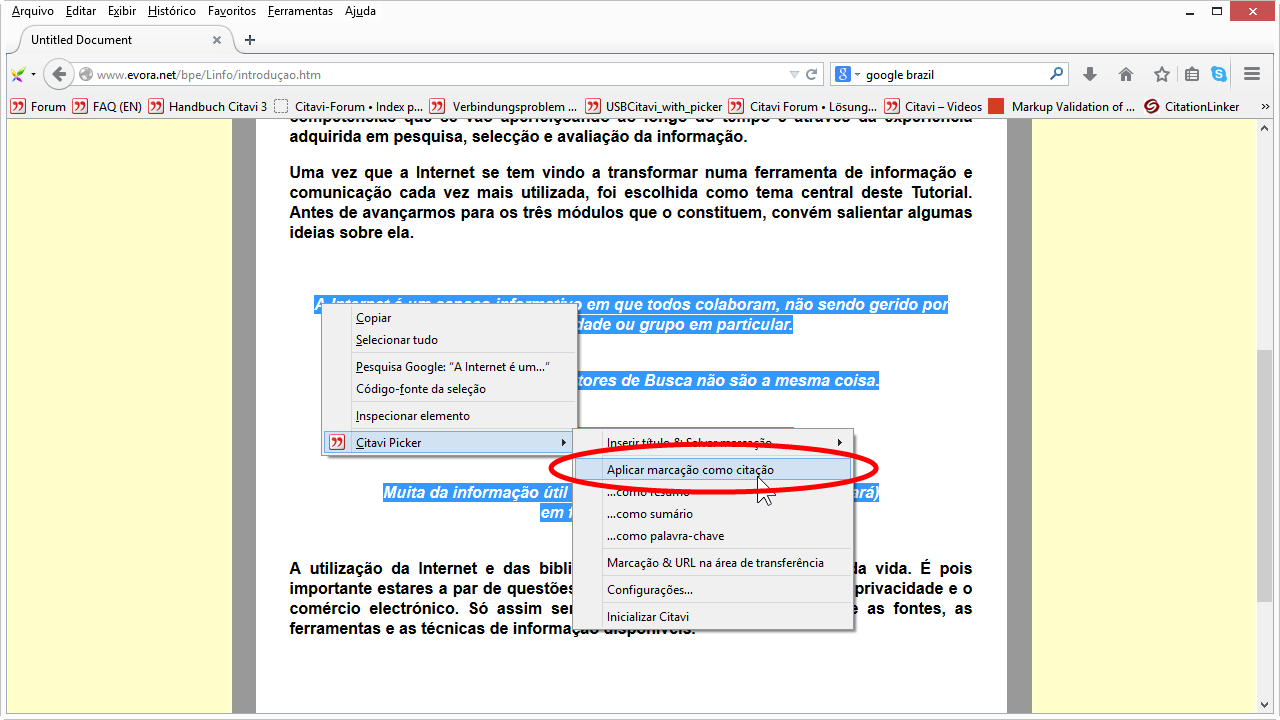
Task: Go back with the back arrow button
Action: pyautogui.click(x=59, y=74)
